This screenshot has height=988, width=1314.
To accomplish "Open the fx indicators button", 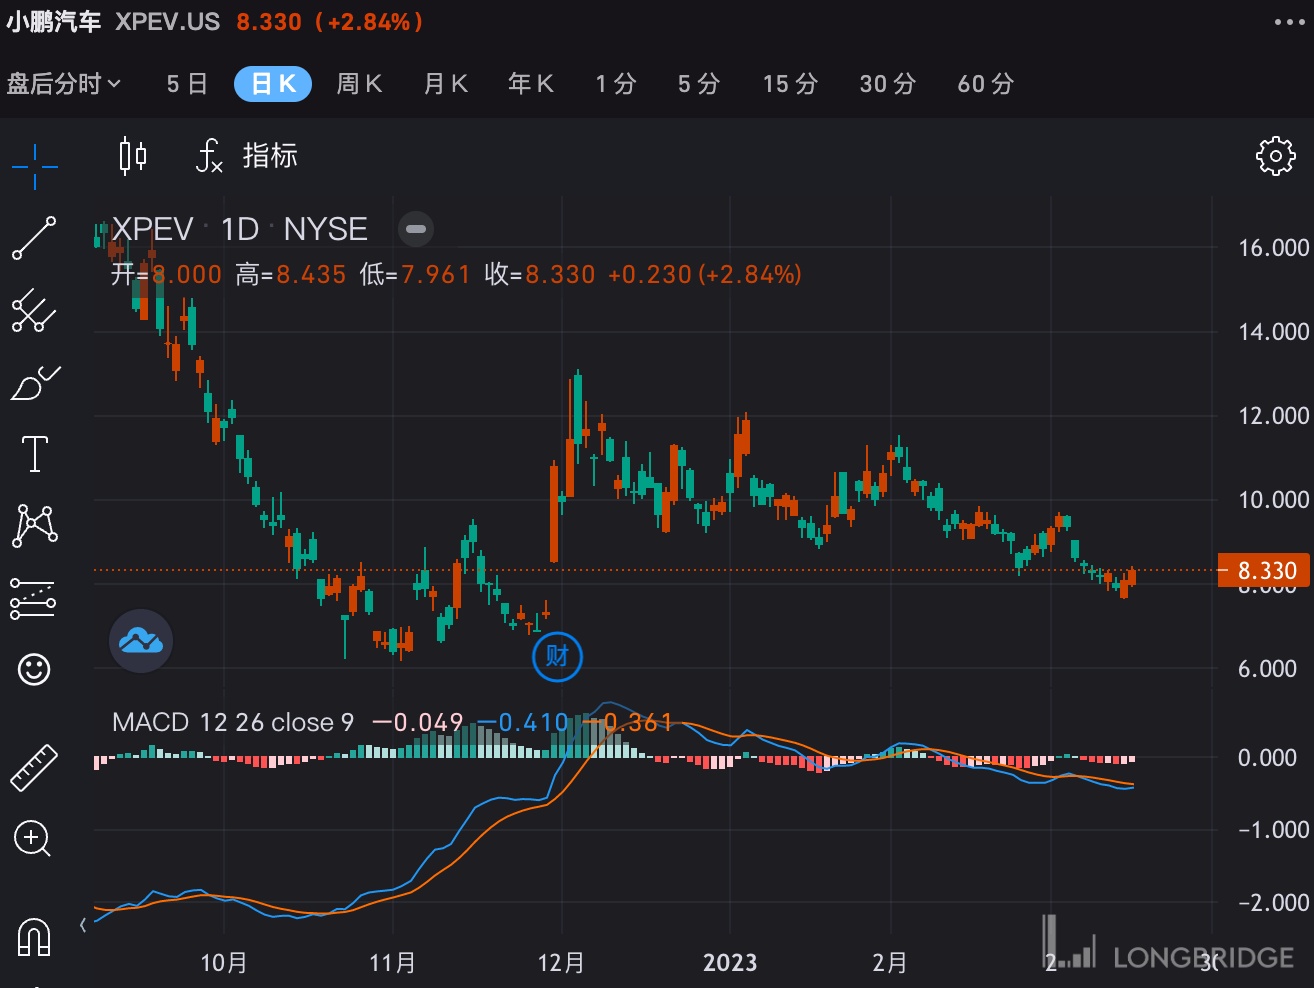I will (209, 156).
